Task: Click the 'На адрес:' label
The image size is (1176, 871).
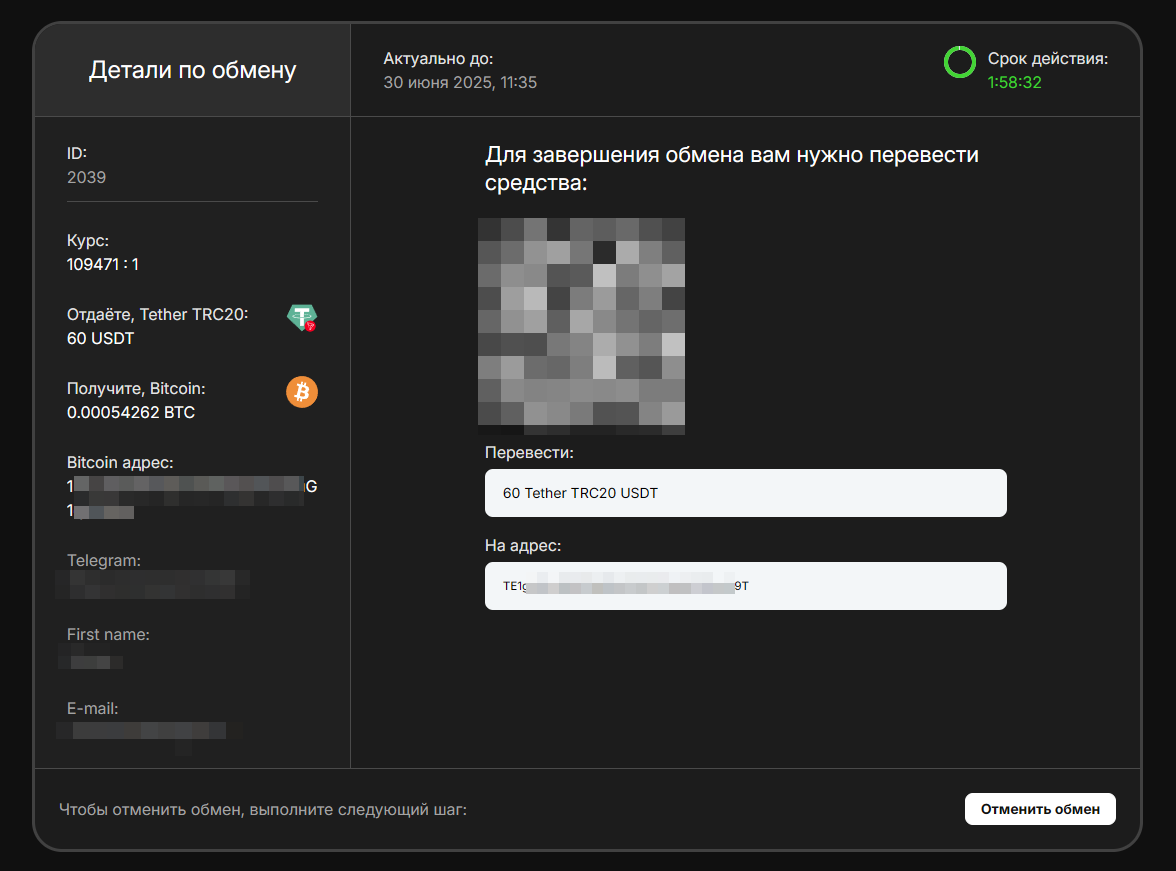Action: coord(523,545)
